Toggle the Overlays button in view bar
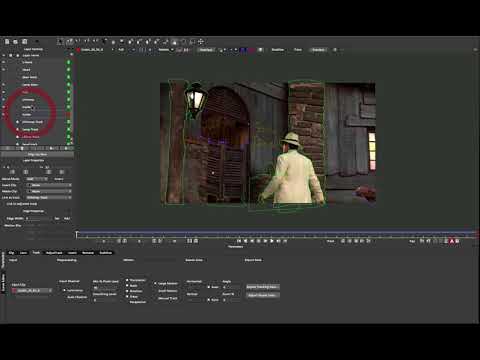The image size is (480, 360). (206, 50)
